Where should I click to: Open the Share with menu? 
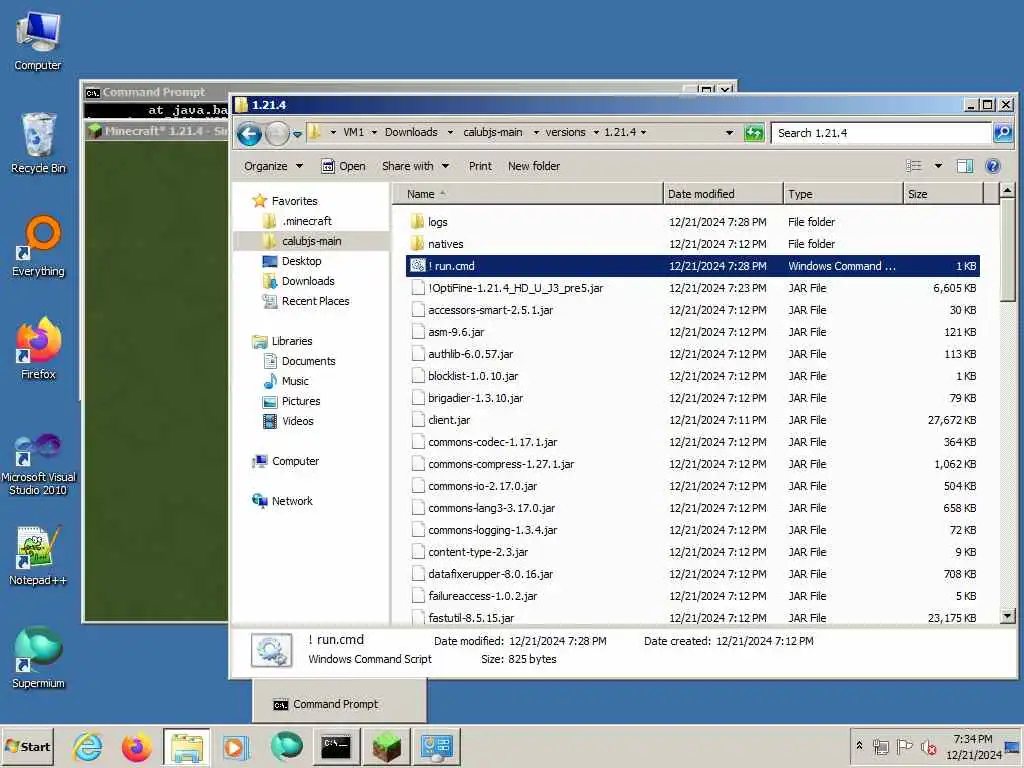pos(415,166)
